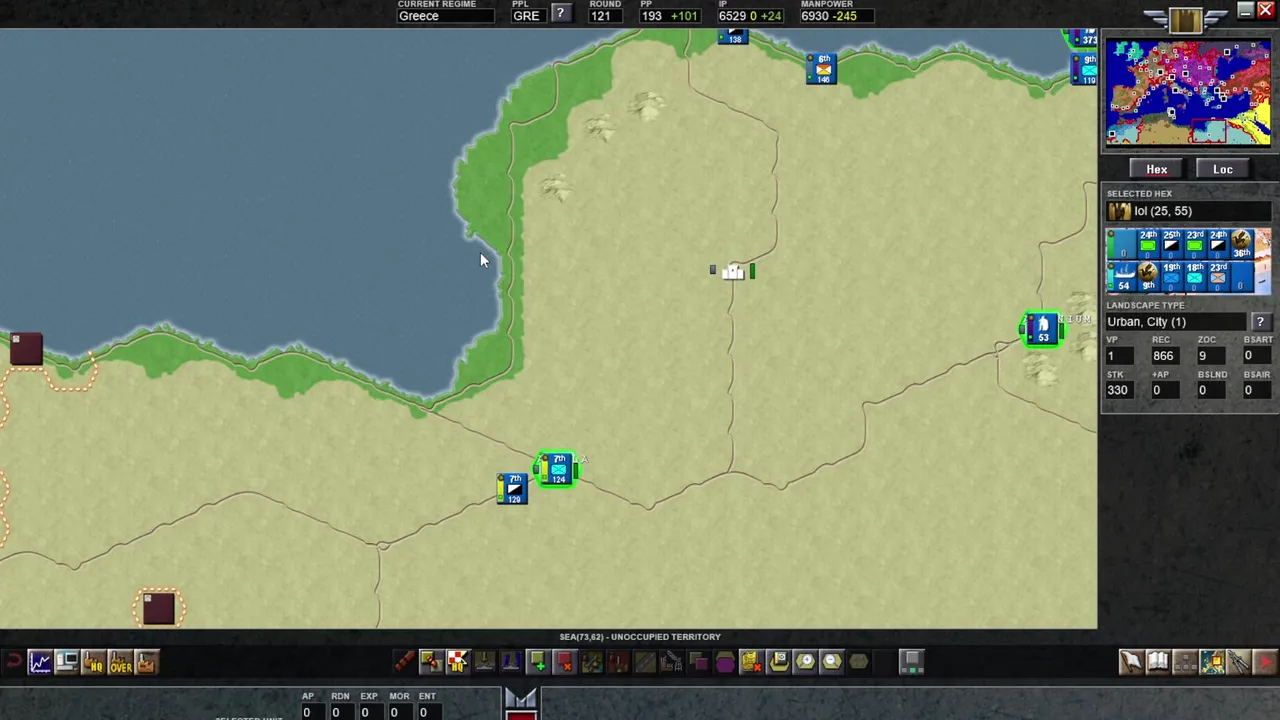Click the gray box with green dots icon

point(912,662)
